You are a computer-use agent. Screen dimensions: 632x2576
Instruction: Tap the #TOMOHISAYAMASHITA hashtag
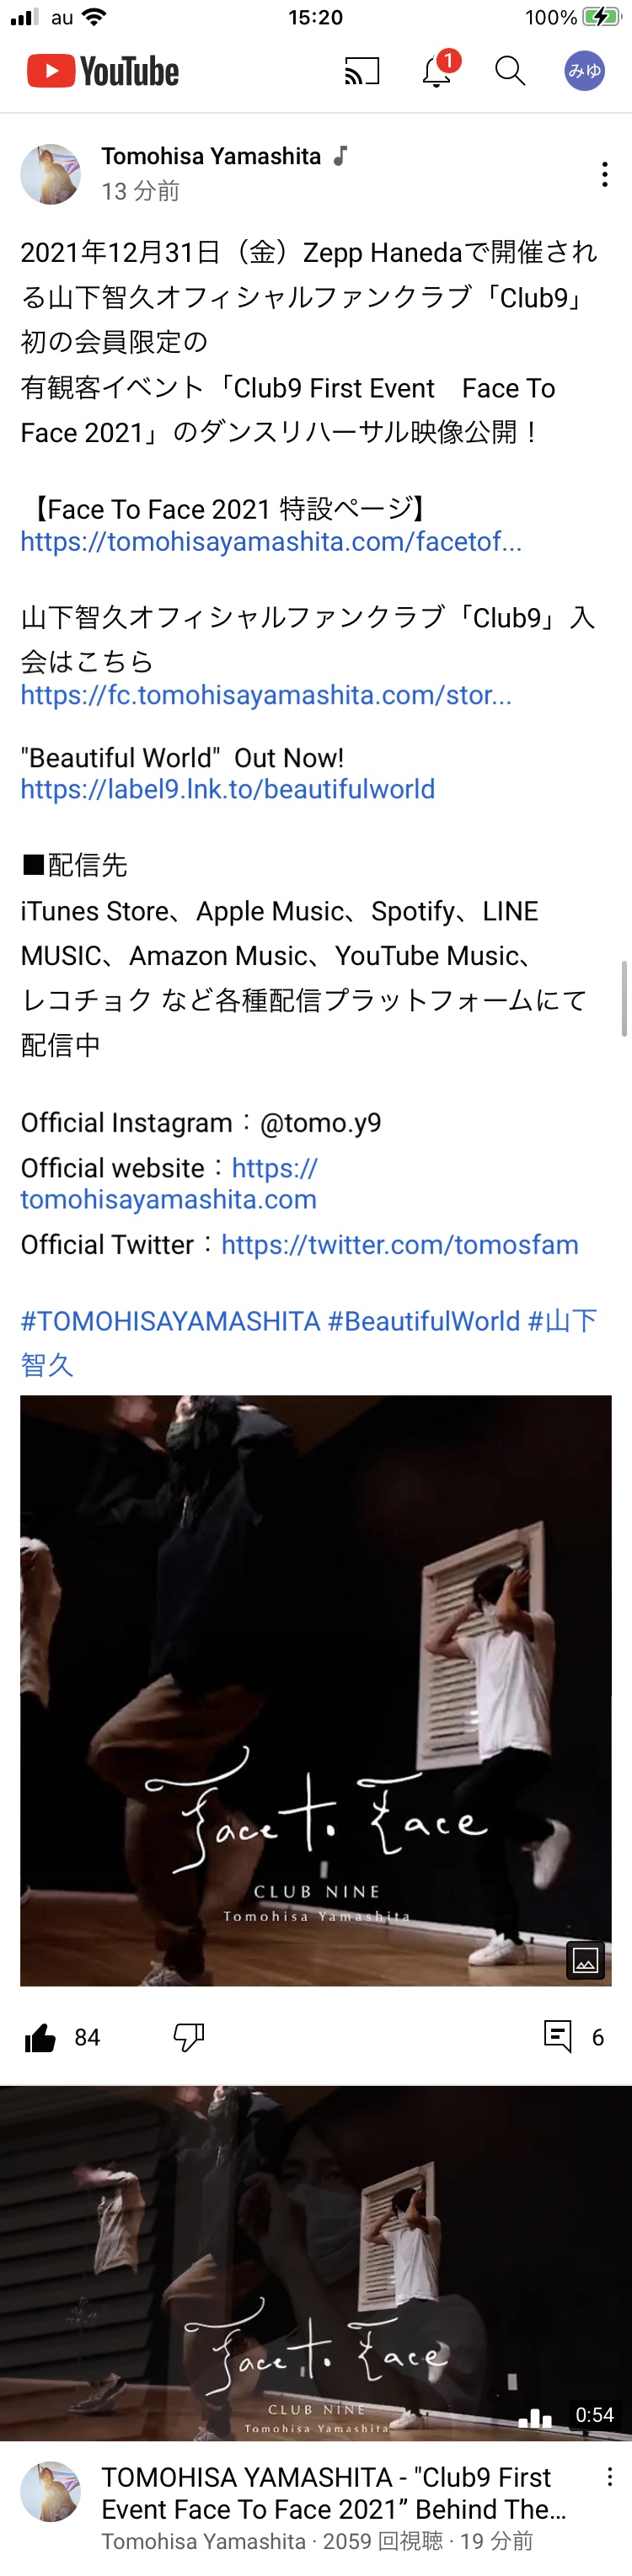(170, 1321)
